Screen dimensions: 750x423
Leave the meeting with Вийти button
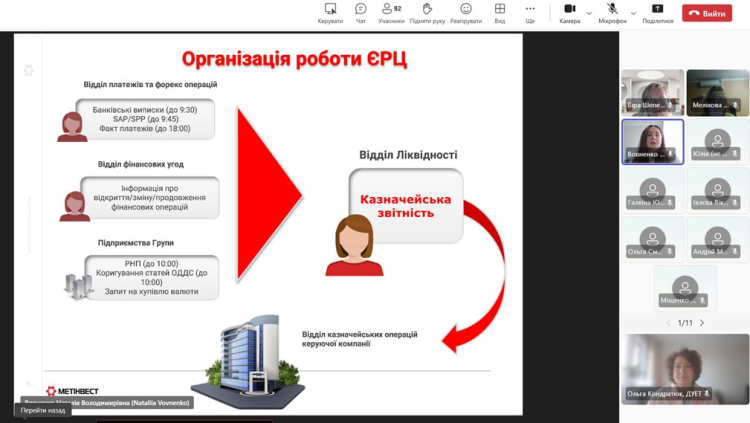(x=707, y=13)
